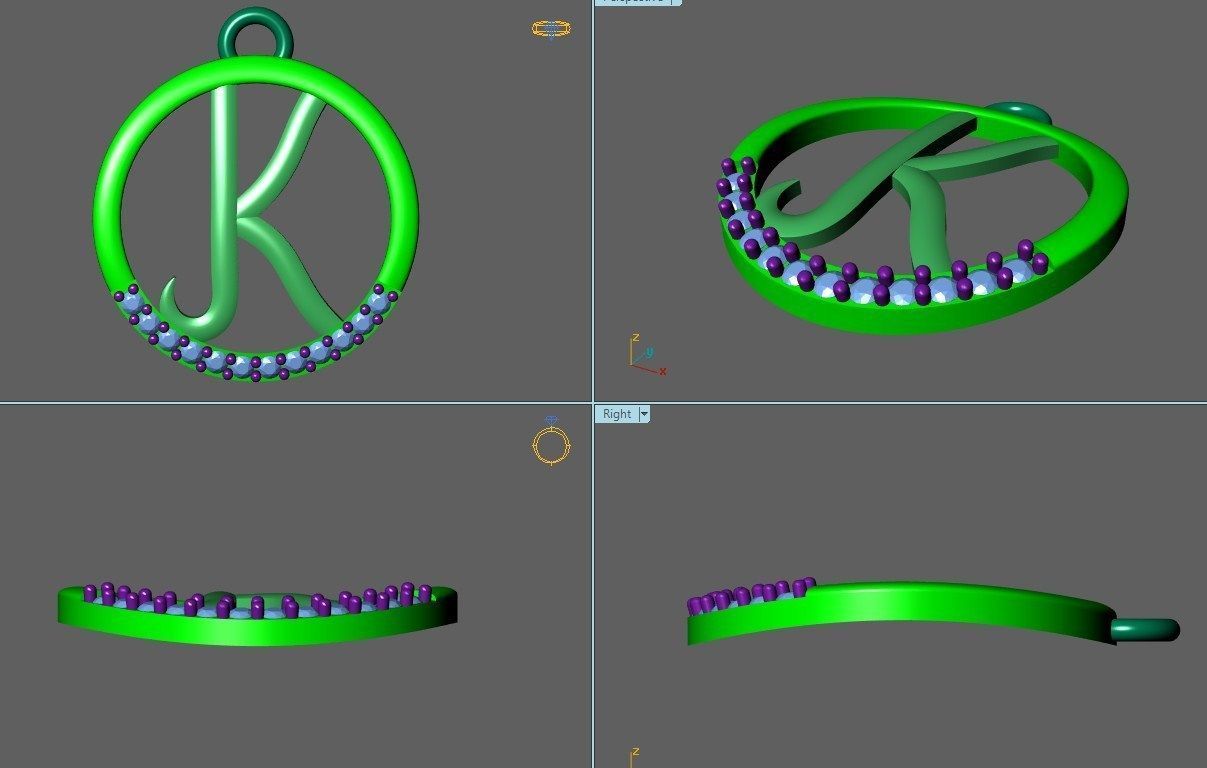Open the Right viewport dropdown arrow

pyautogui.click(x=644, y=414)
